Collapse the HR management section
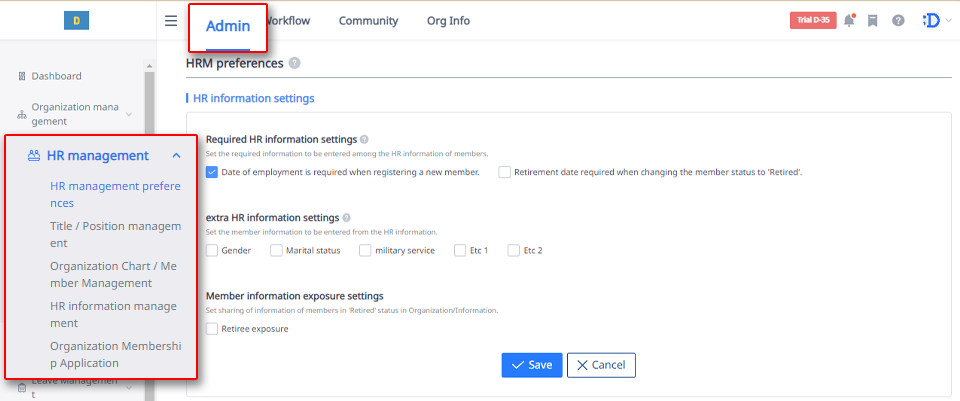 point(176,156)
